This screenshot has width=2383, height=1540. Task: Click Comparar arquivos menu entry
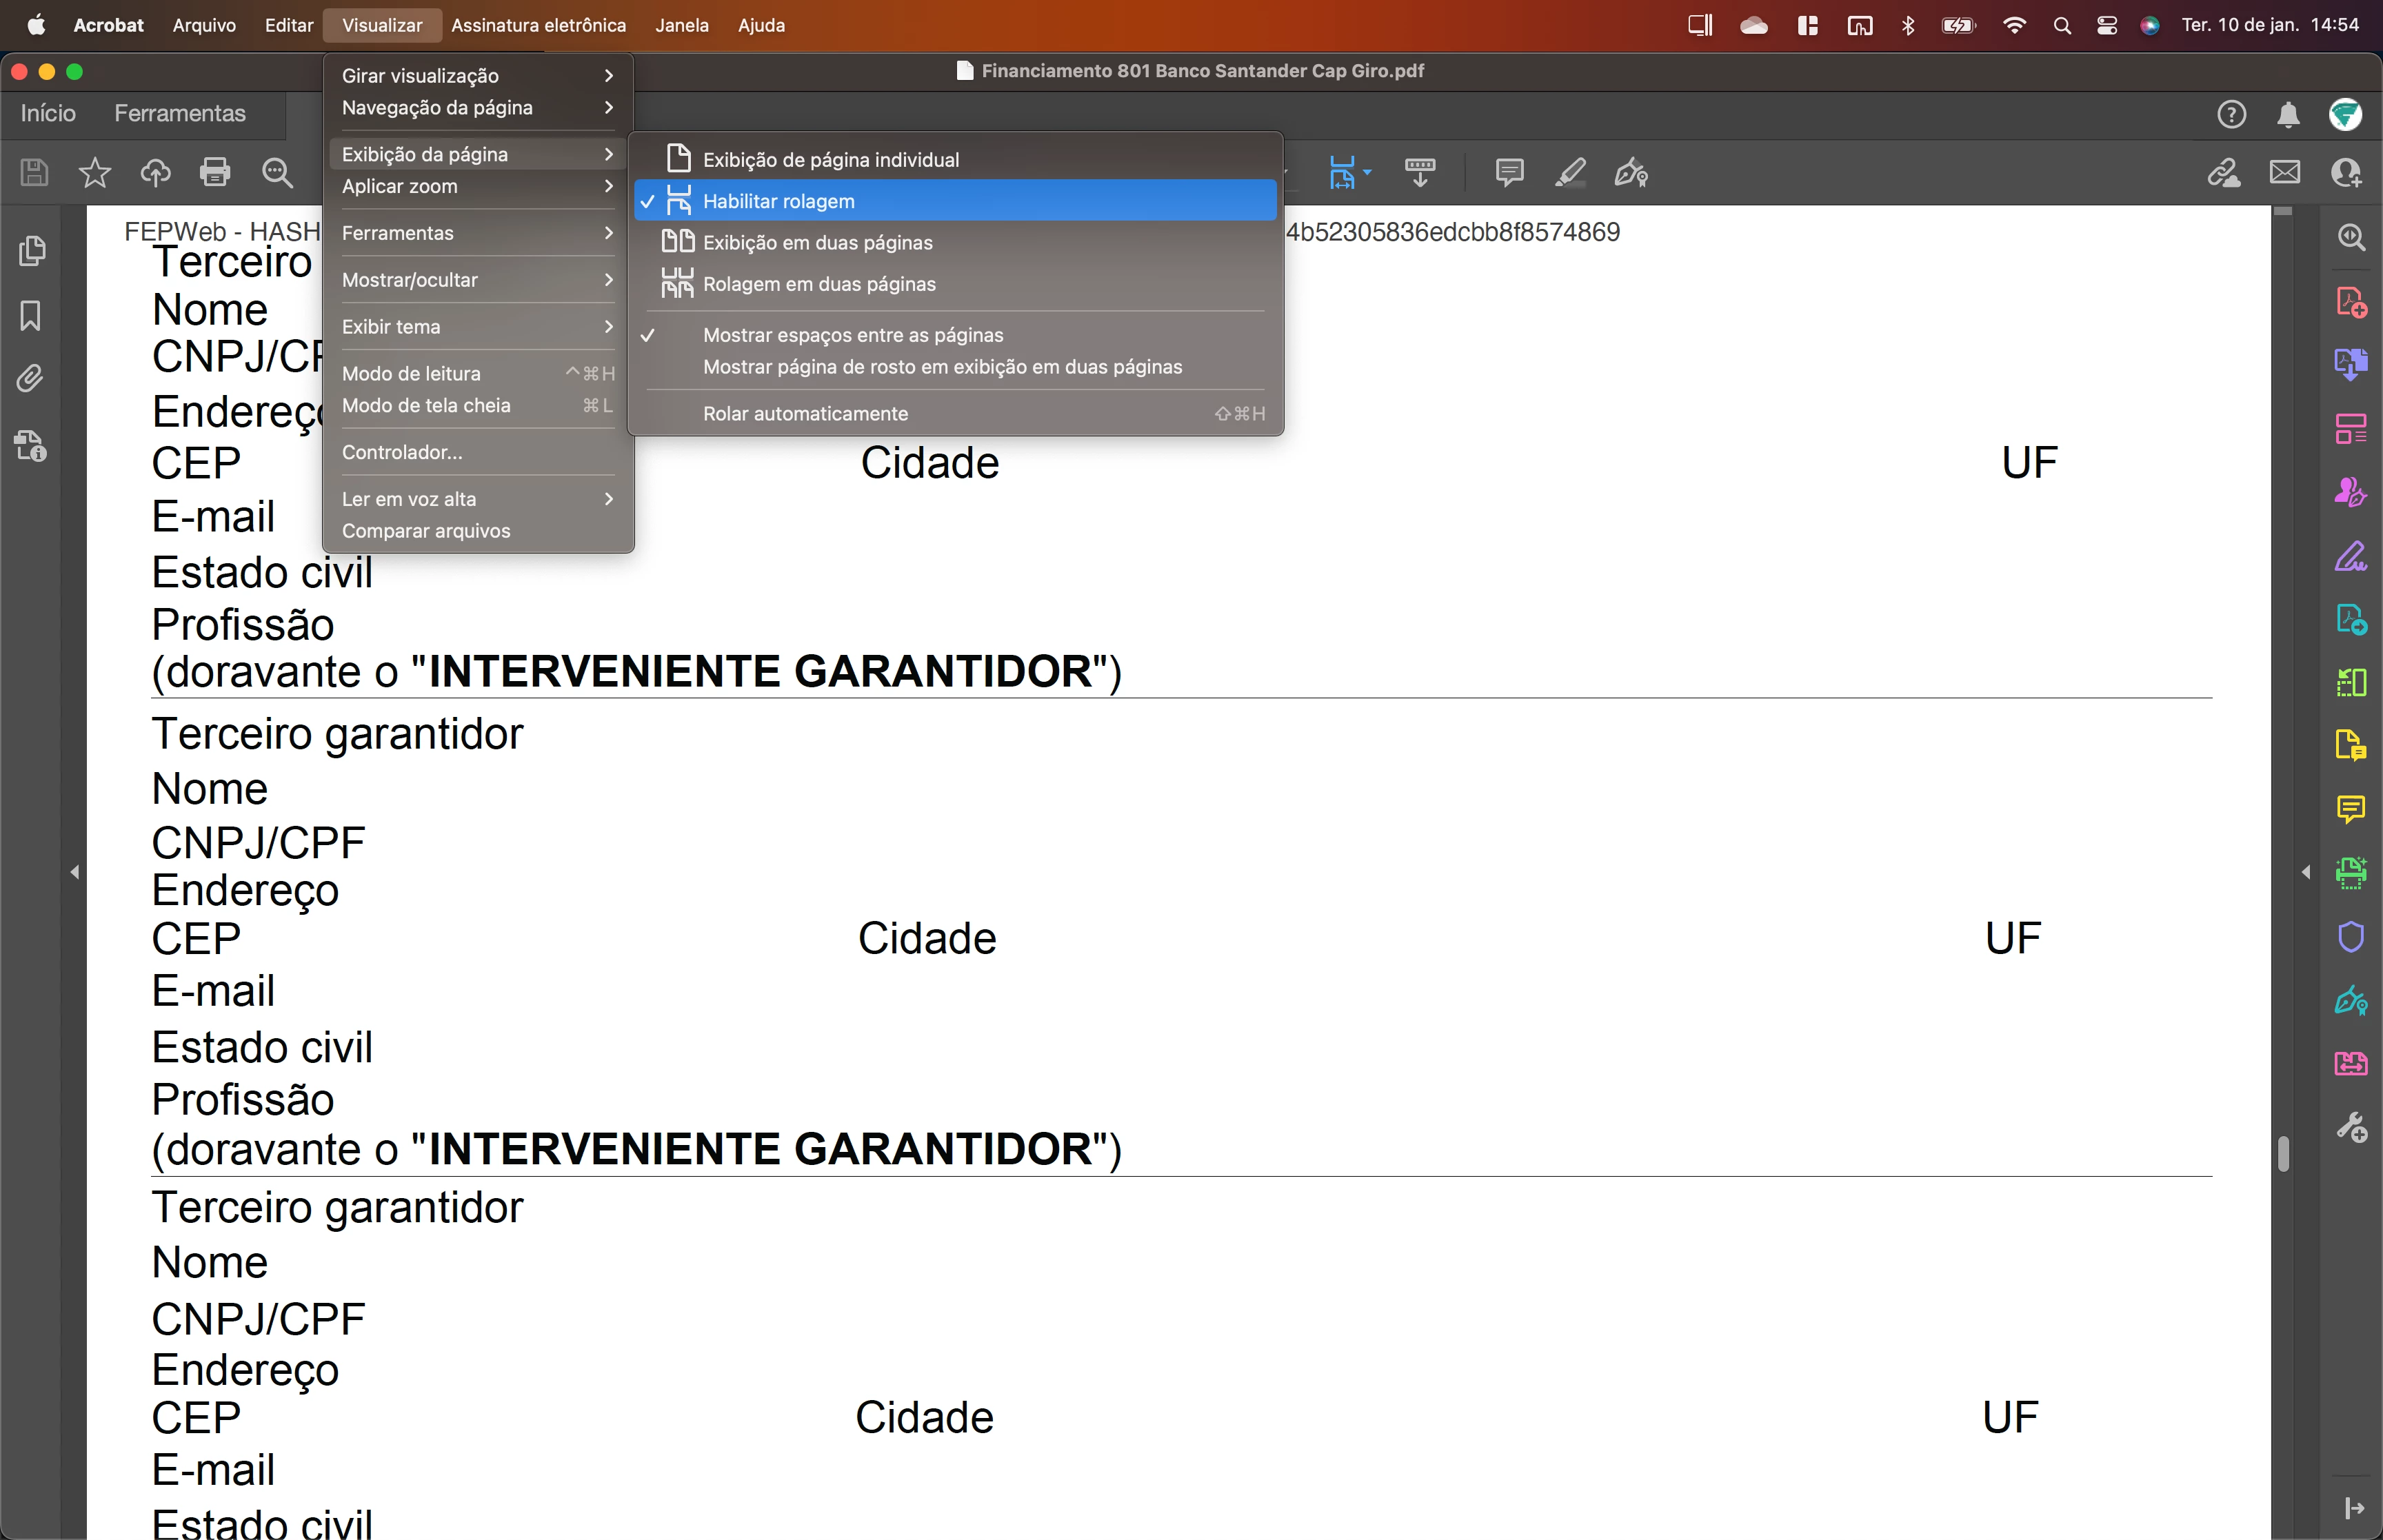[x=426, y=531]
